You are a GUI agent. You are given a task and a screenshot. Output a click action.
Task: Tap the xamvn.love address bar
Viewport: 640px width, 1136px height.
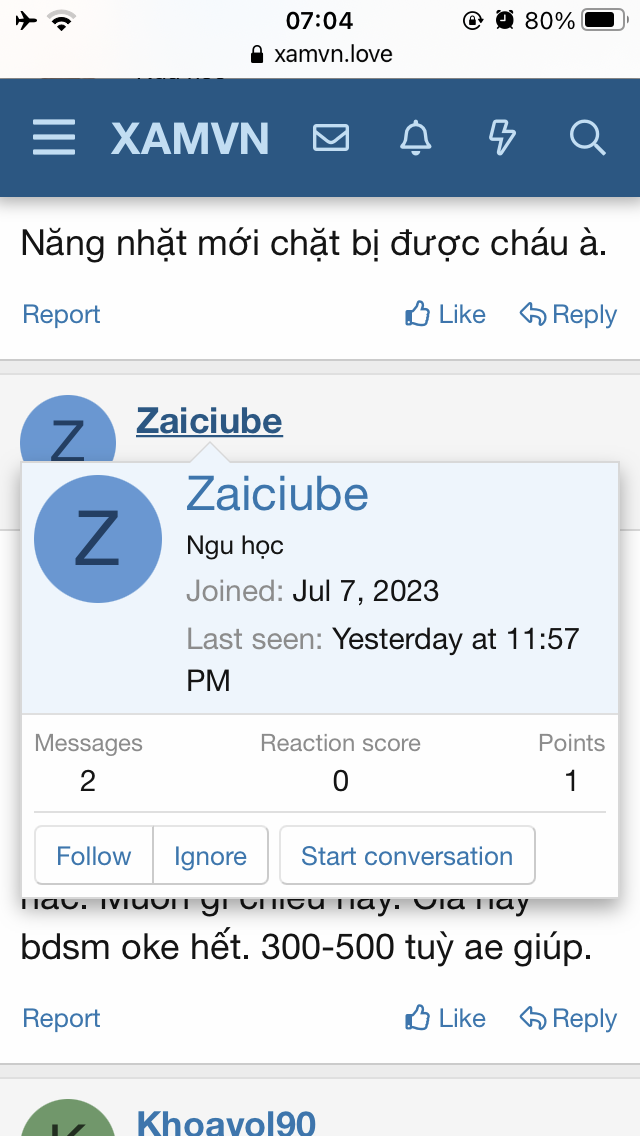click(x=322, y=54)
